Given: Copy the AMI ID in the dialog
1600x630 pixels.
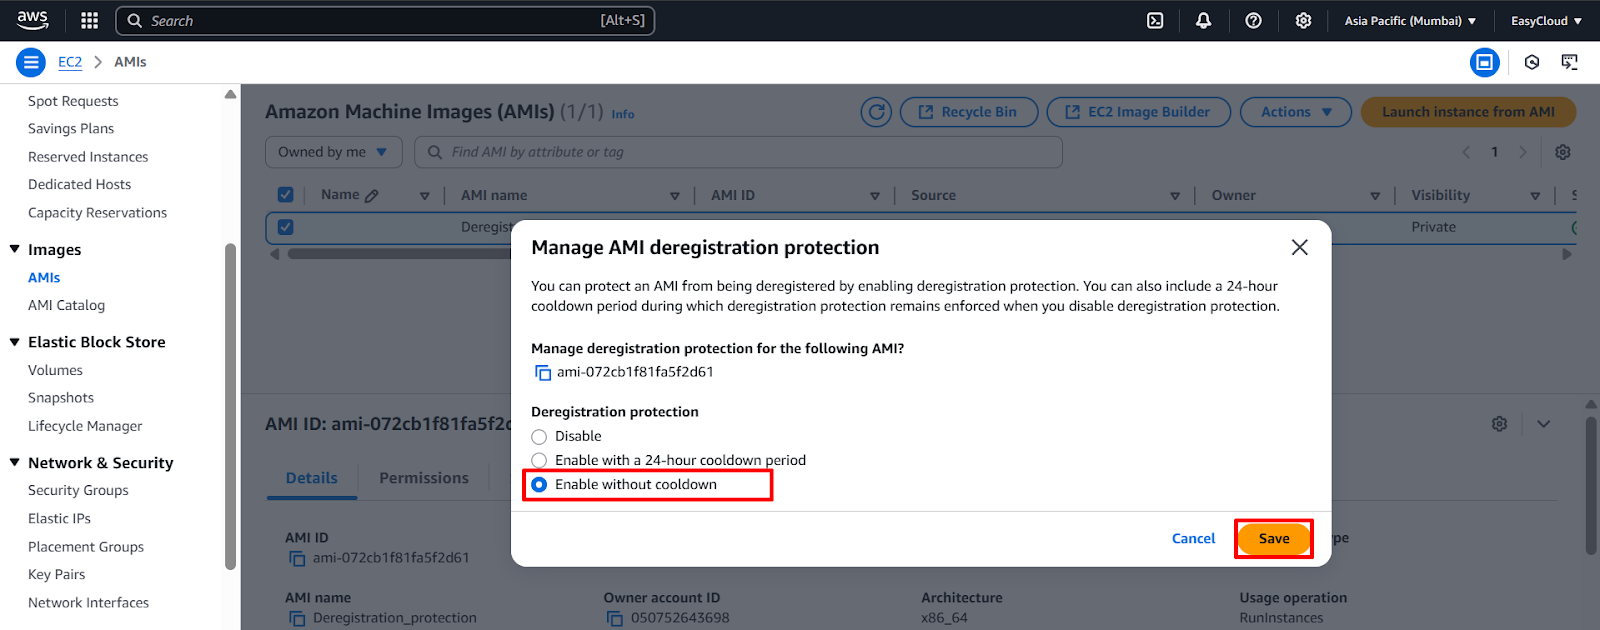Looking at the screenshot, I should click(543, 372).
